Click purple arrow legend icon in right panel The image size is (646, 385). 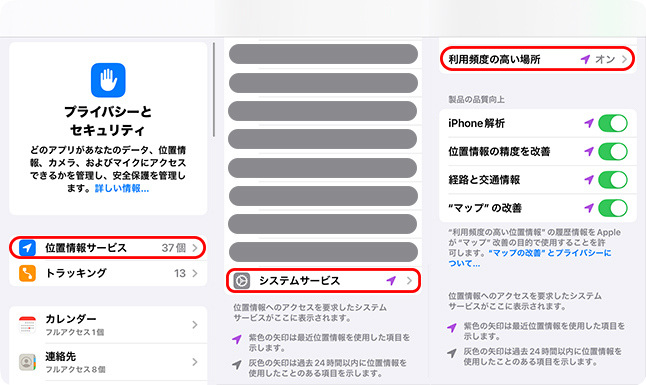pyautogui.click(x=452, y=327)
